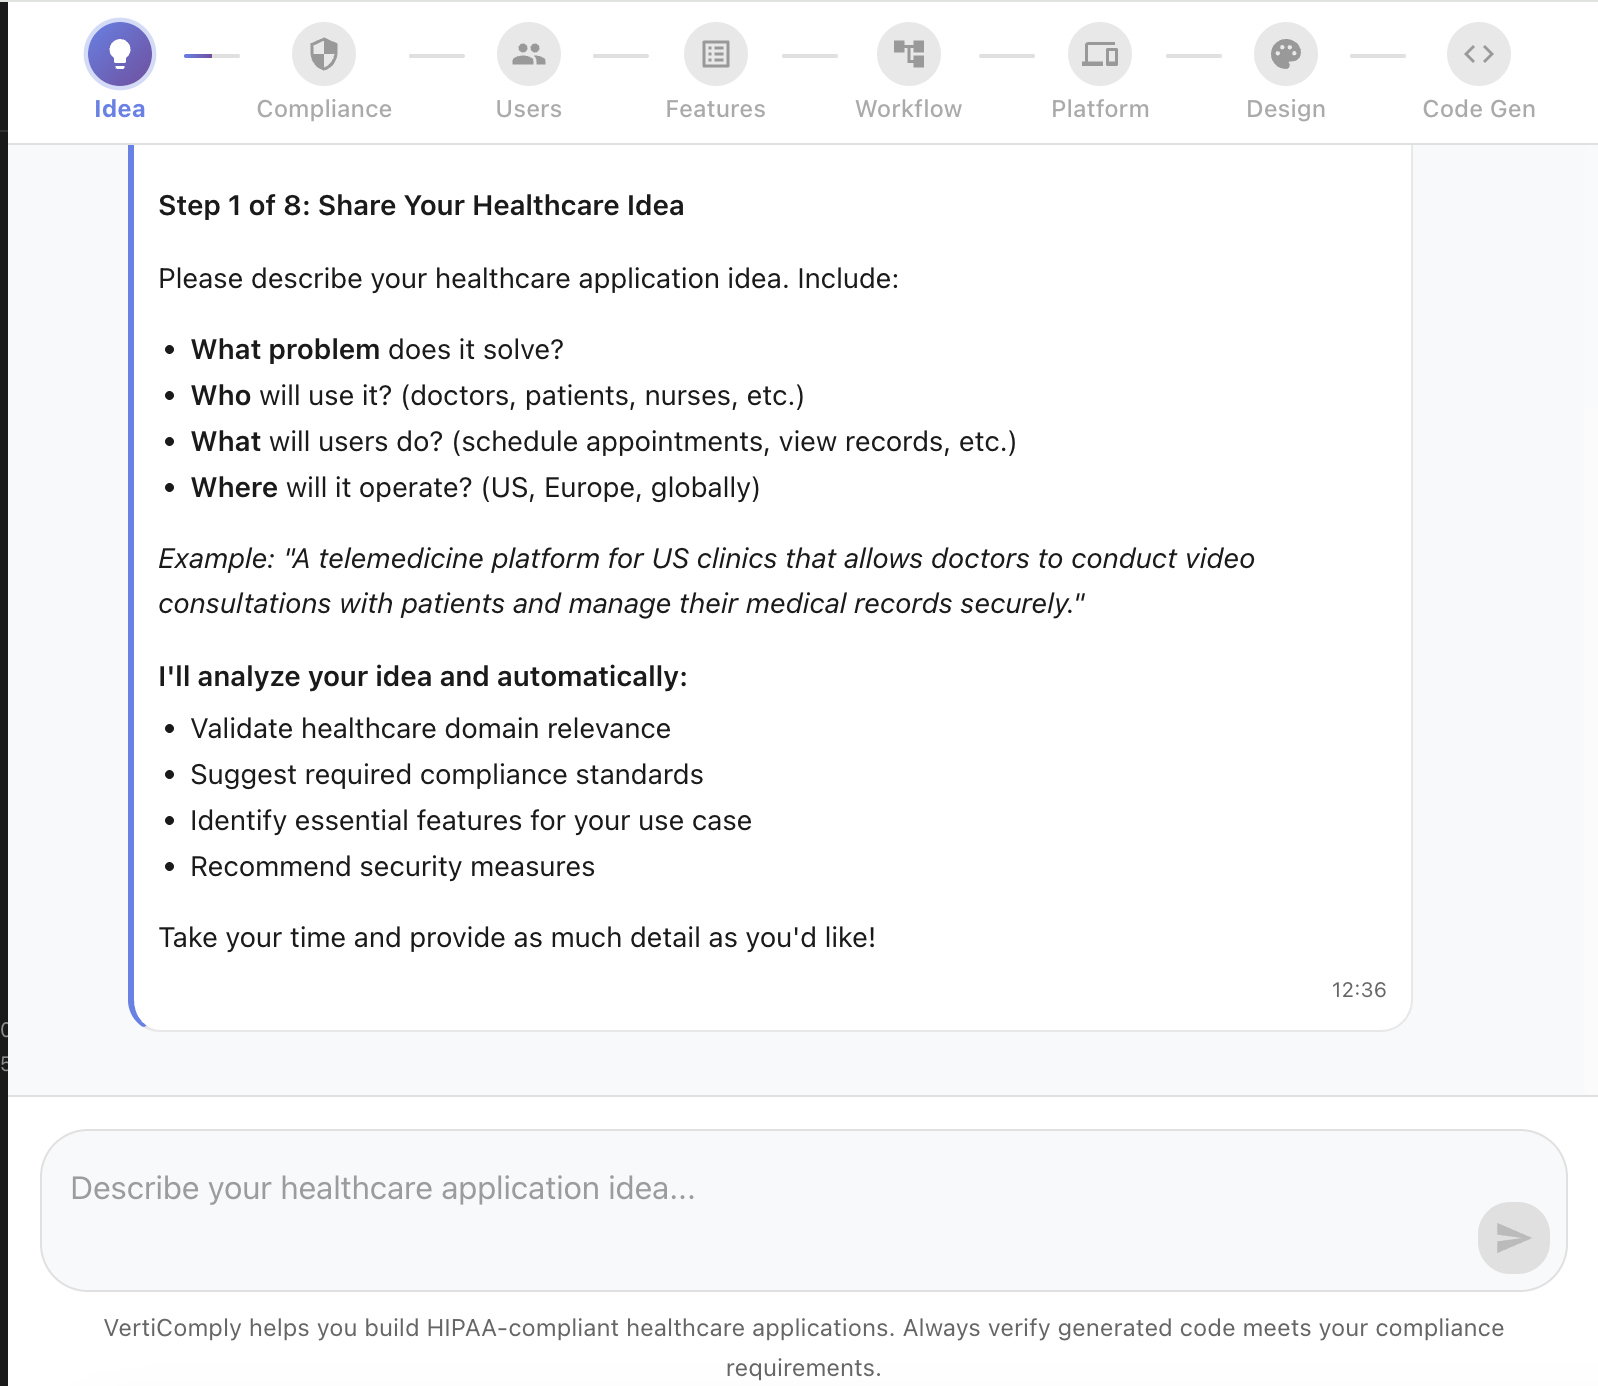Screen dimensions: 1598x1386
Task: Open the Workflow diagram step icon
Action: point(909,54)
